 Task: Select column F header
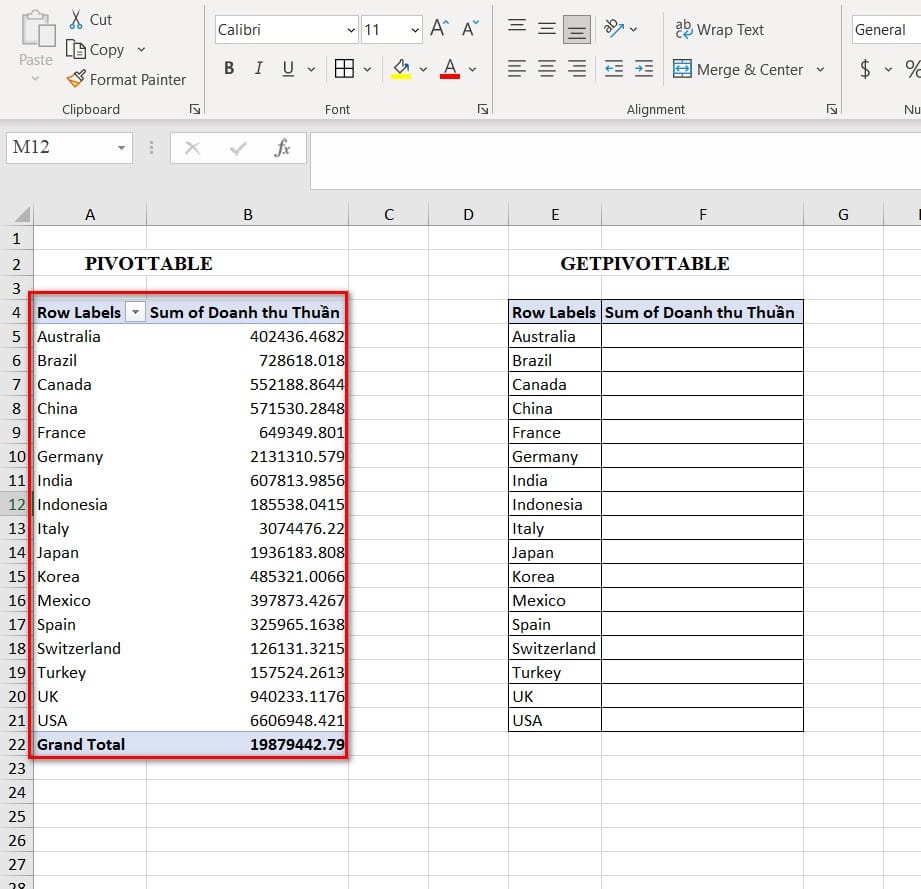[x=702, y=214]
